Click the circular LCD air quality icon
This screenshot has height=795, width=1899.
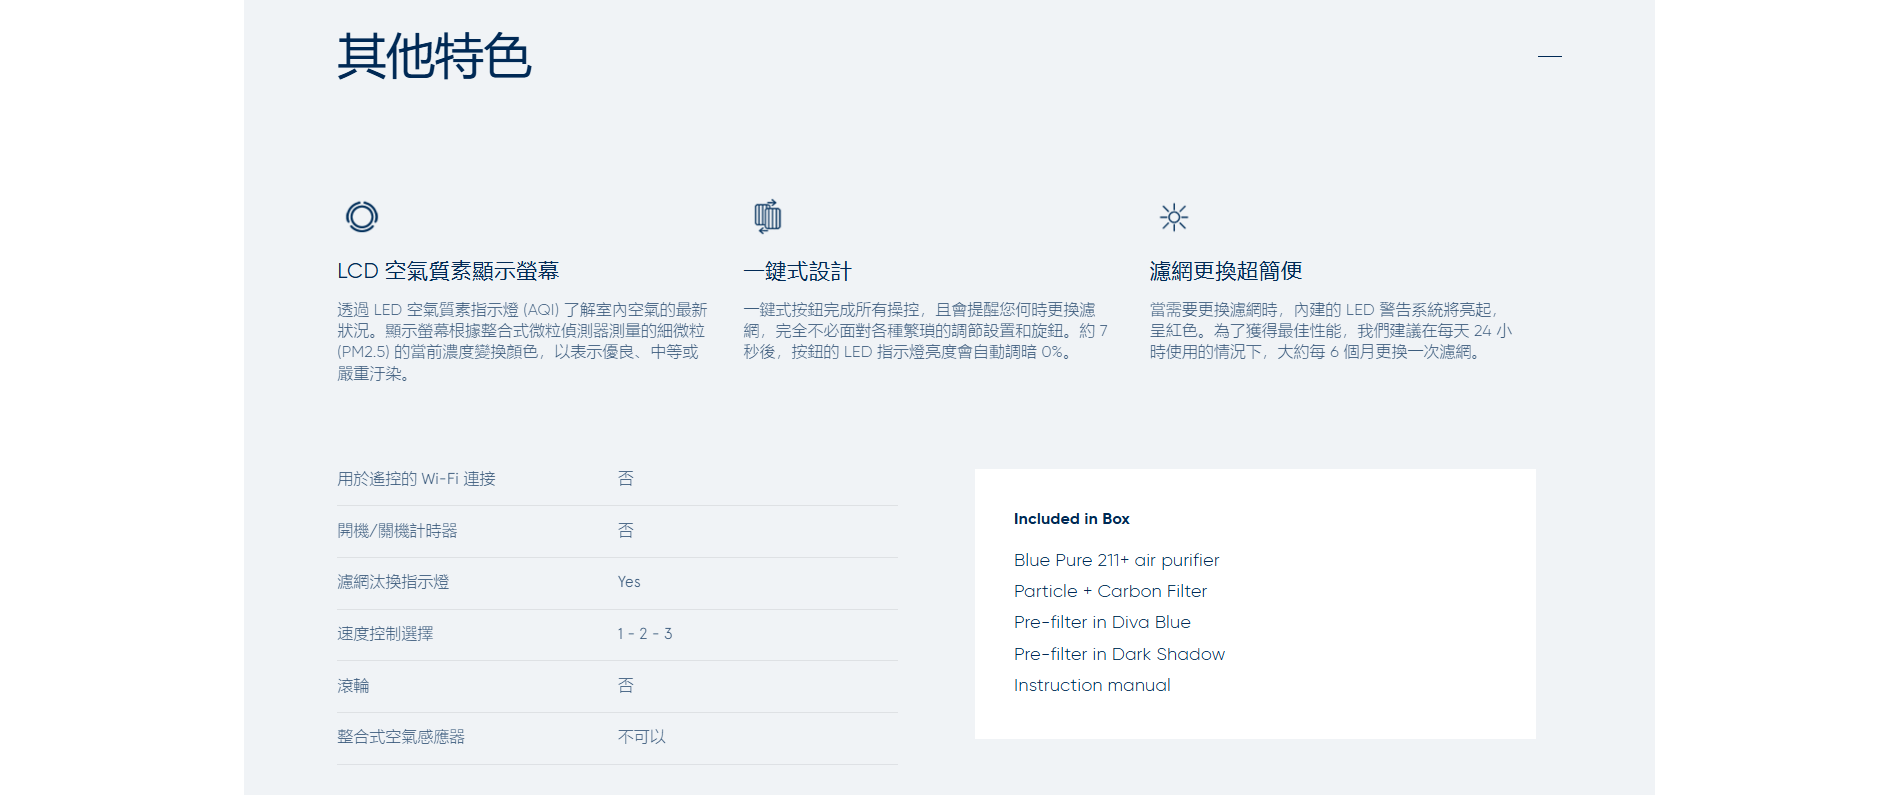(x=362, y=217)
